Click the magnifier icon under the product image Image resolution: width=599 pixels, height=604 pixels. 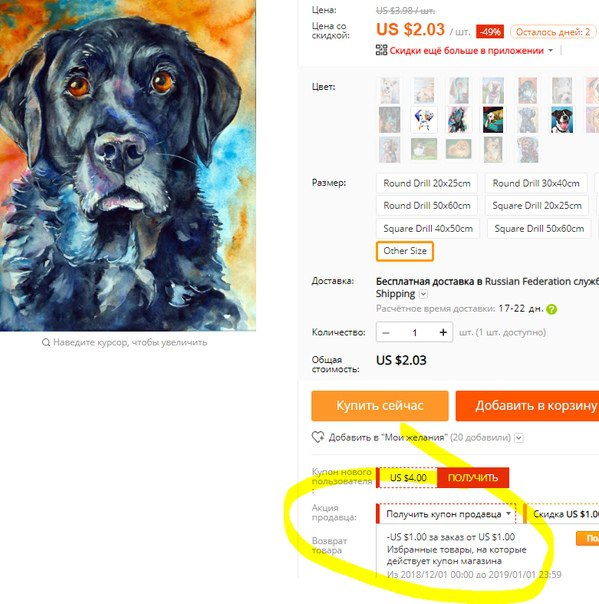coord(46,342)
